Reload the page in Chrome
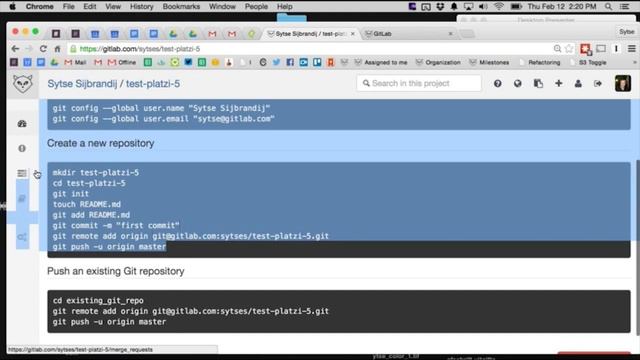 coord(43,49)
